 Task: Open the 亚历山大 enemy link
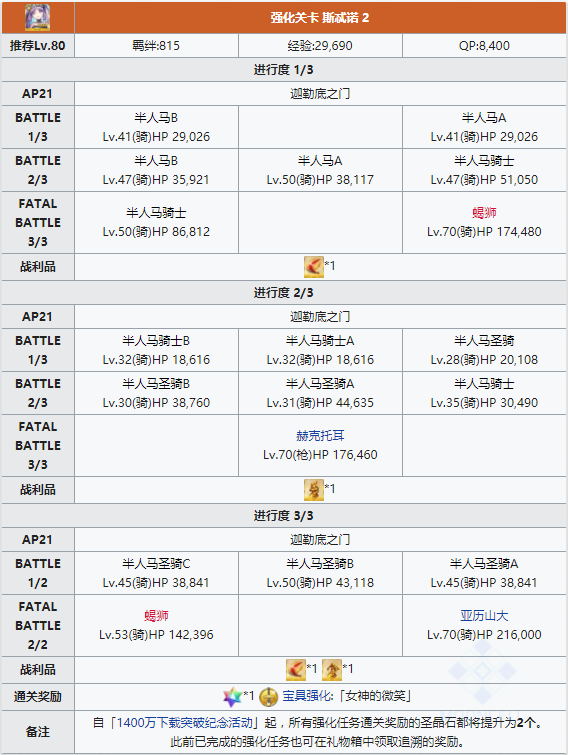484,615
